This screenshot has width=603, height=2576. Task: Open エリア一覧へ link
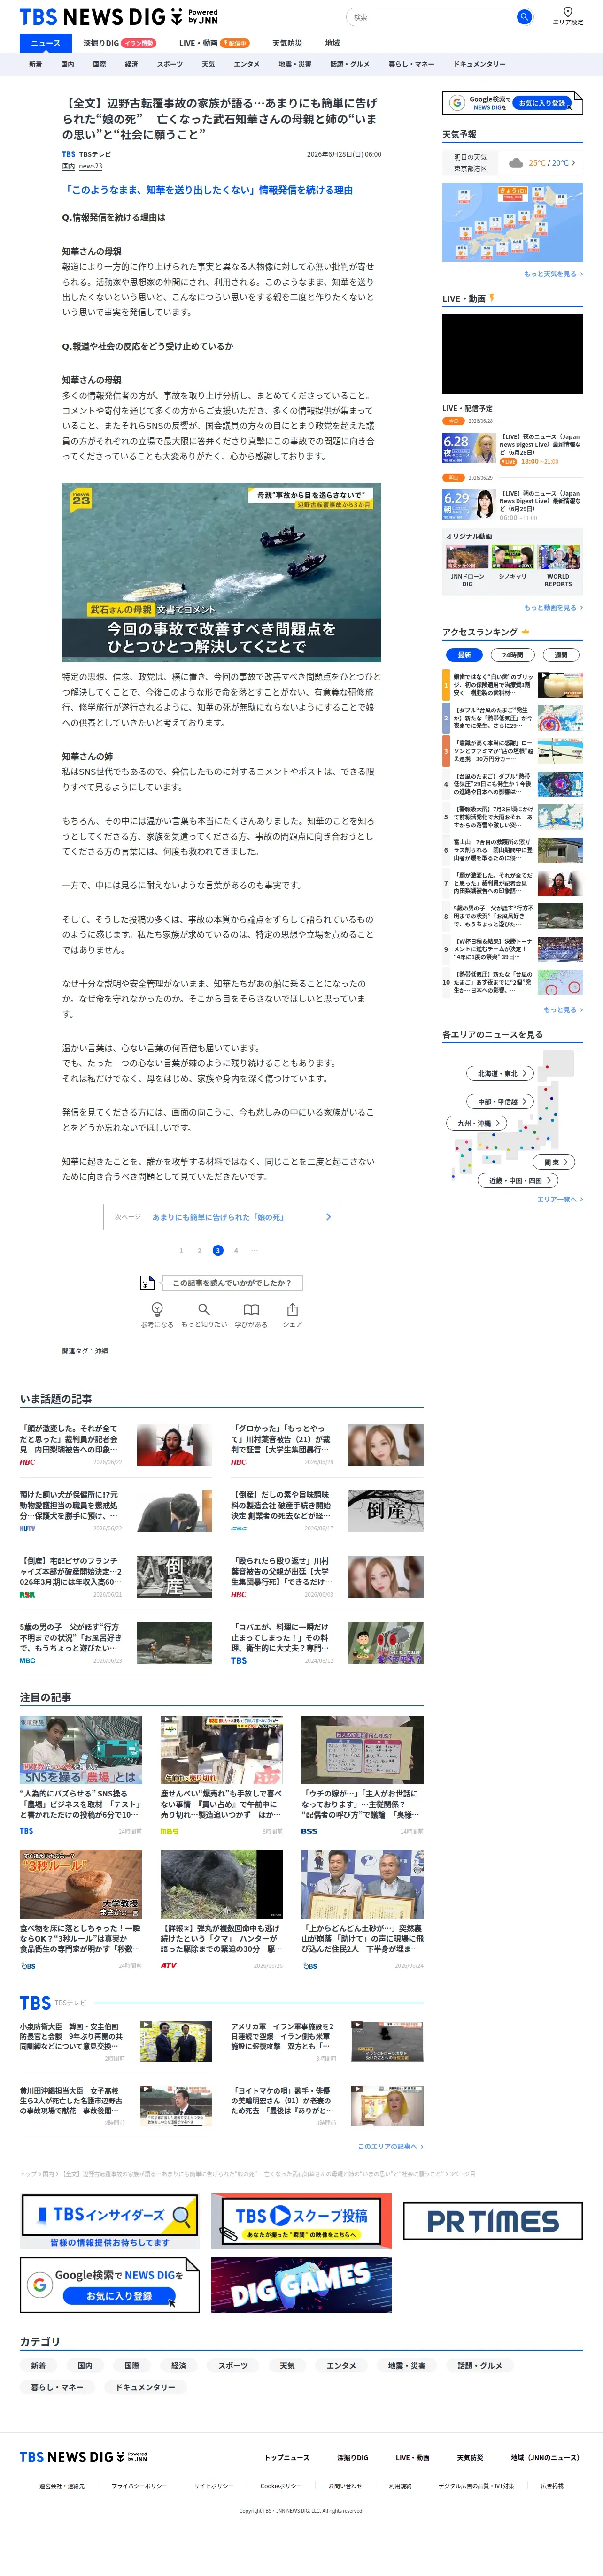click(x=560, y=1199)
